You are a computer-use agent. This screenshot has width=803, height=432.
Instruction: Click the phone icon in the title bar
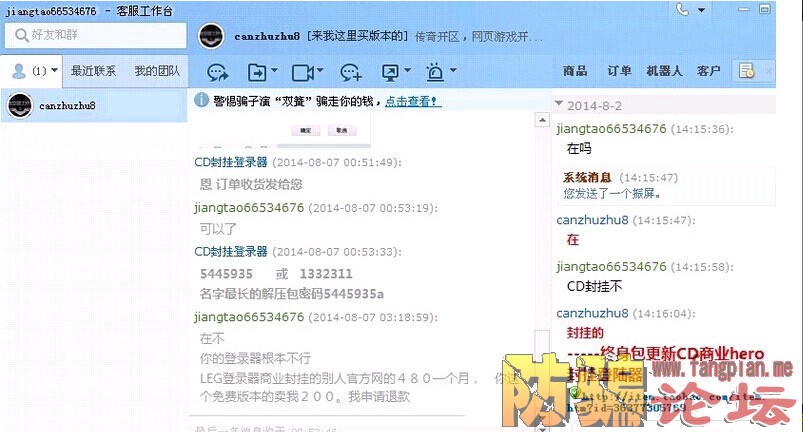click(683, 9)
